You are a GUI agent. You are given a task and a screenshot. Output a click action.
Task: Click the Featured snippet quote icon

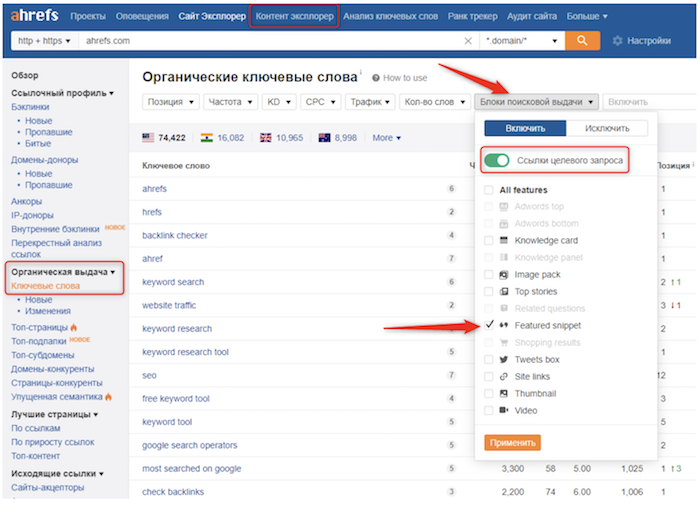pos(504,325)
